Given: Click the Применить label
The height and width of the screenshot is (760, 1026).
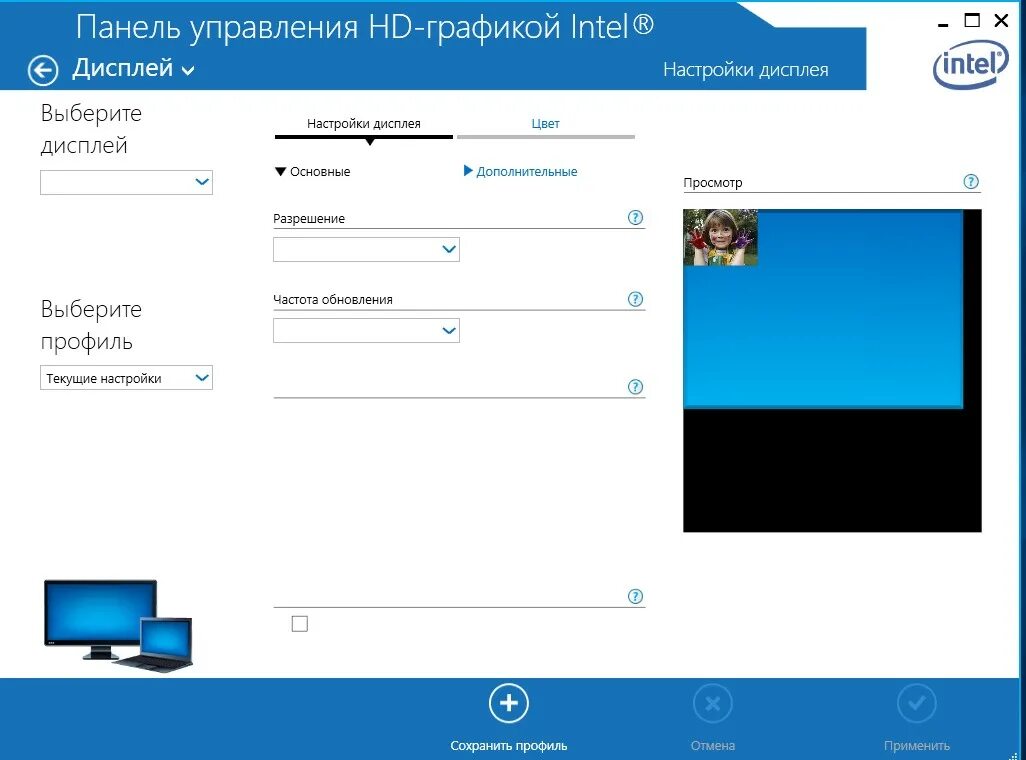Looking at the screenshot, I should (x=917, y=746).
